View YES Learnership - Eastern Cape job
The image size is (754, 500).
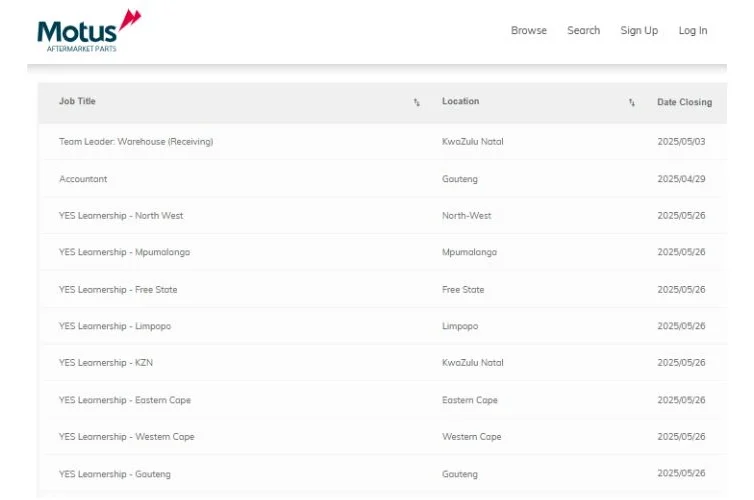click(125, 400)
